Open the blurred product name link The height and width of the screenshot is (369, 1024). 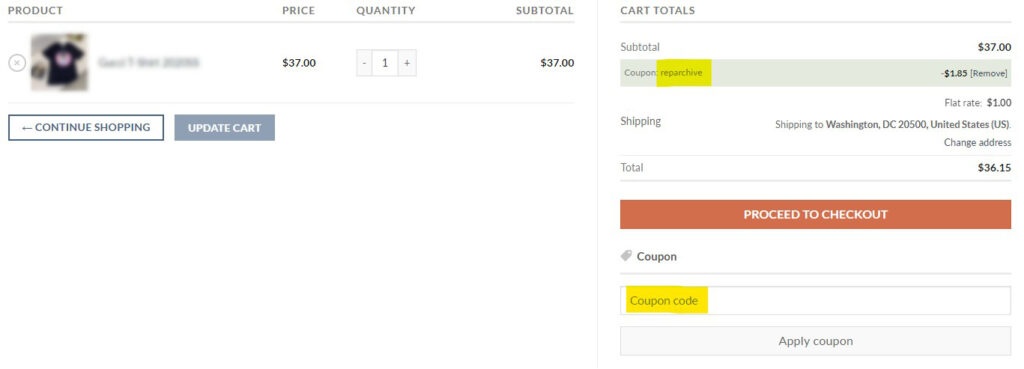tap(149, 63)
